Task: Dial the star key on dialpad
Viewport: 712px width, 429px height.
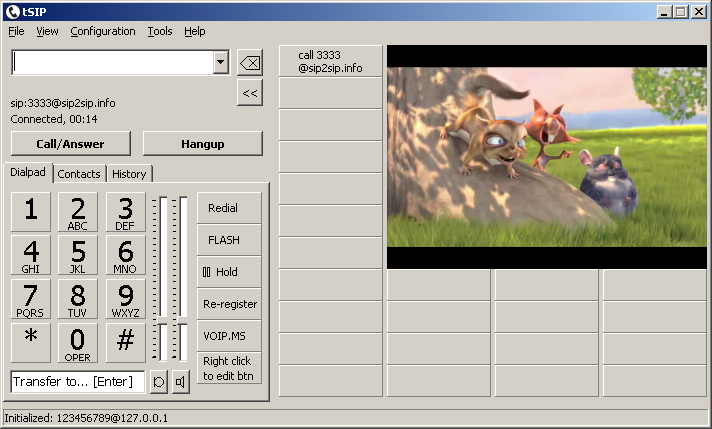Action: click(x=31, y=343)
